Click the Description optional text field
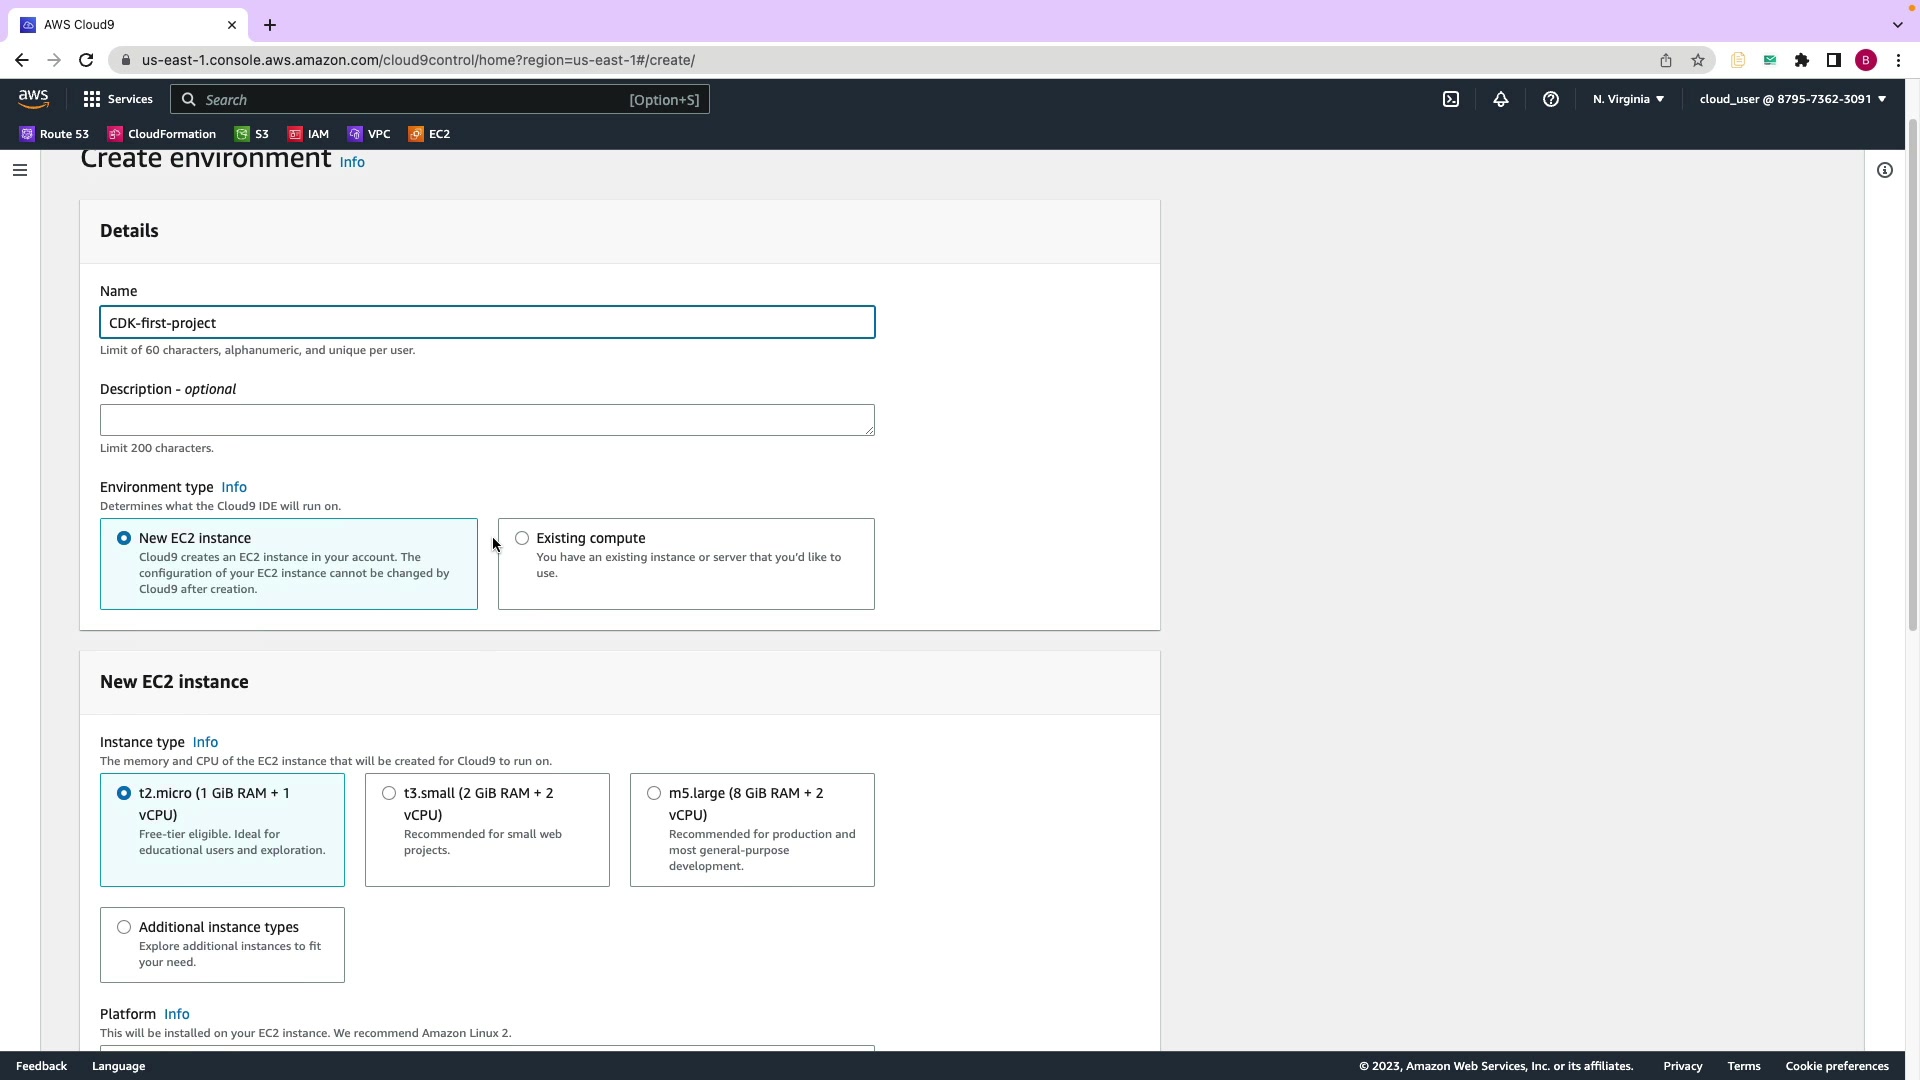This screenshot has height=1080, width=1920. [487, 420]
